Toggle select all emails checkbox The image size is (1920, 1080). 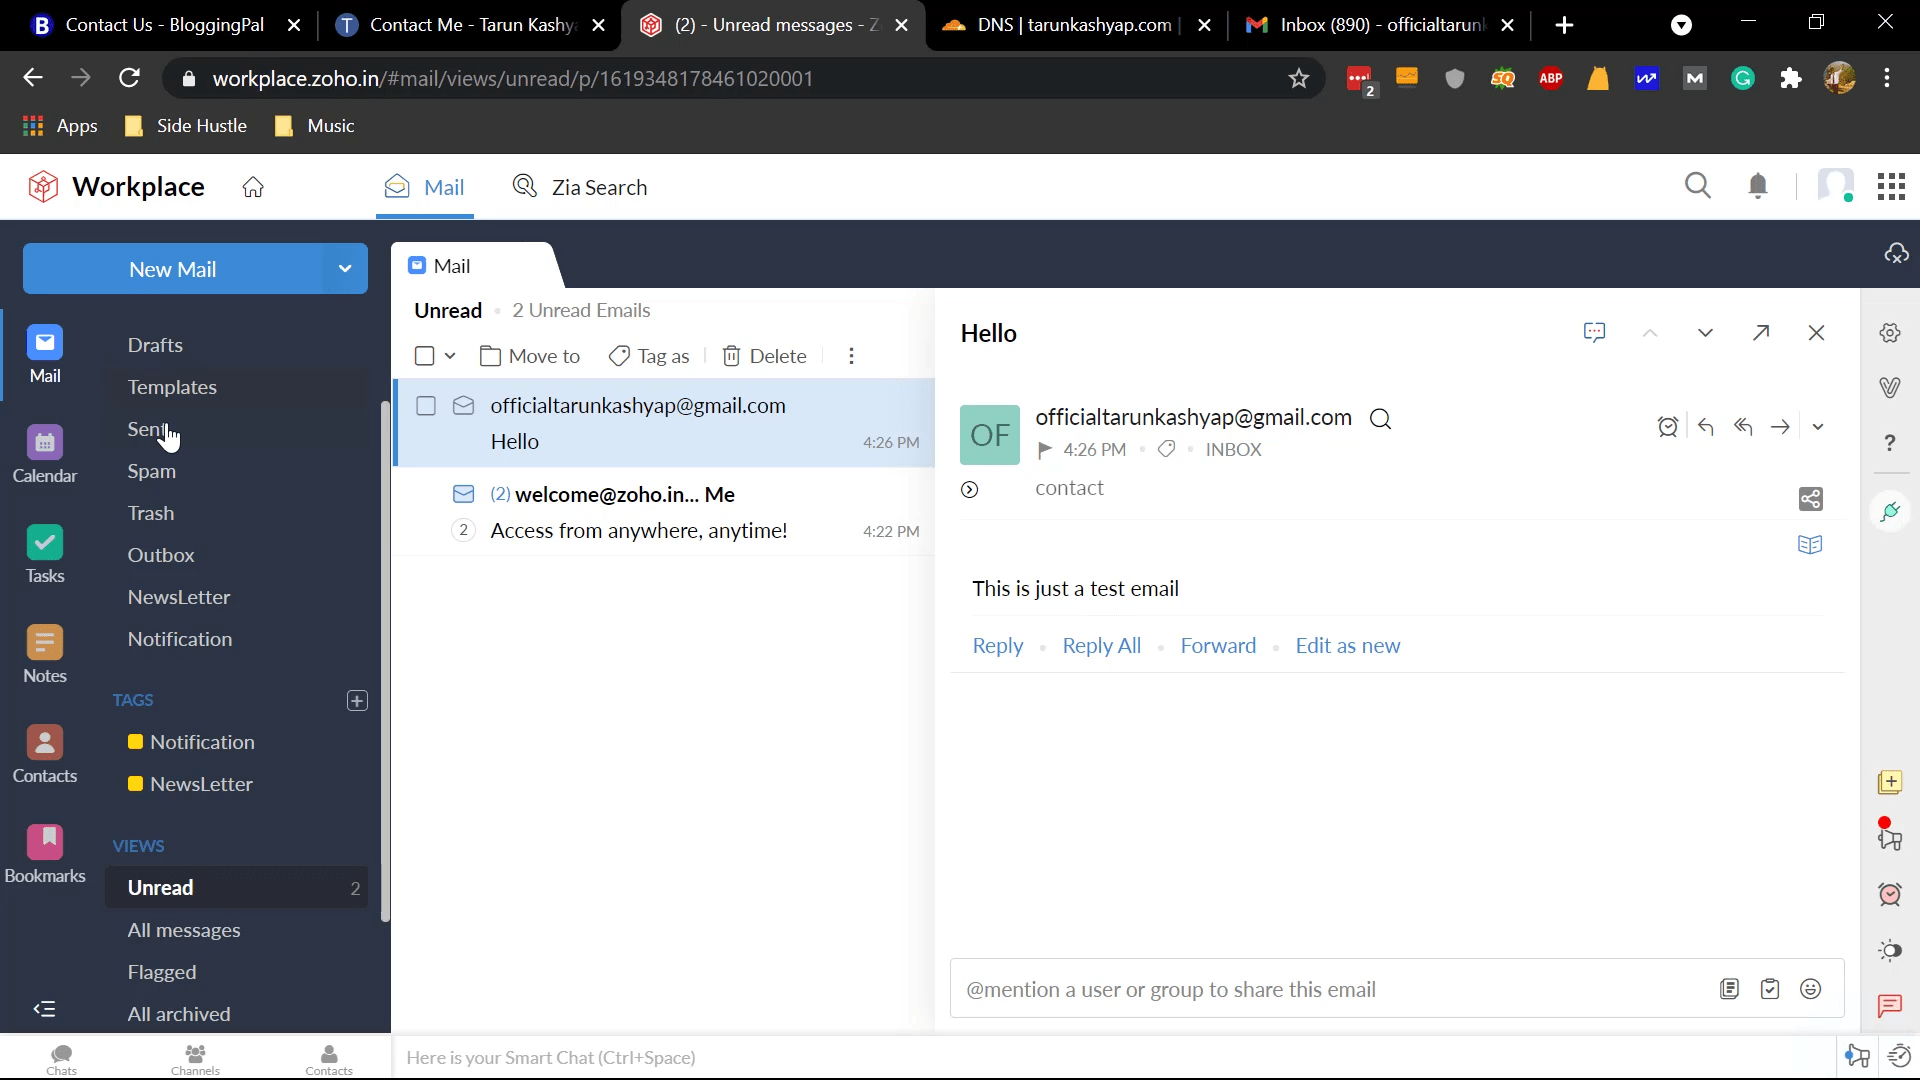(x=423, y=356)
